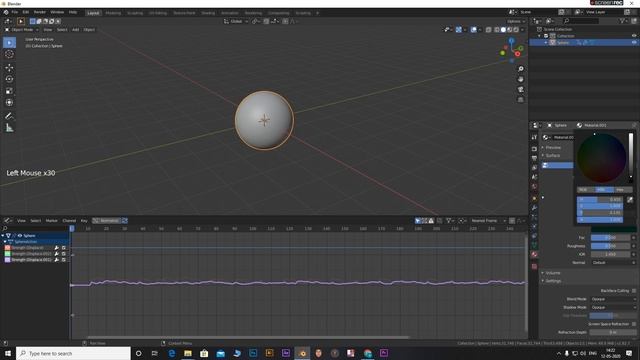This screenshot has width=640, height=360.
Task: Click the outliner search field
Action: click(x=581, y=21)
